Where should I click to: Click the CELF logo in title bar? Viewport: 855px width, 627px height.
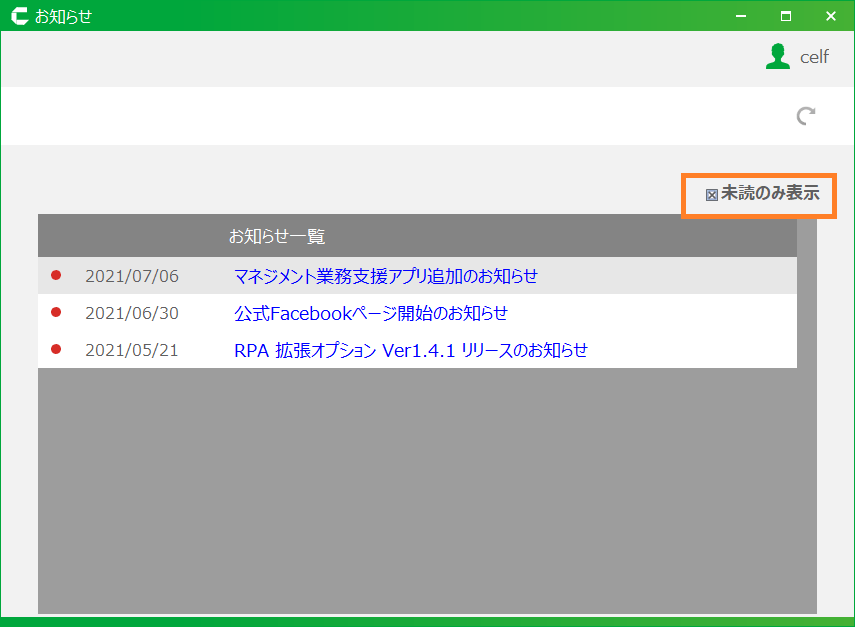18,16
